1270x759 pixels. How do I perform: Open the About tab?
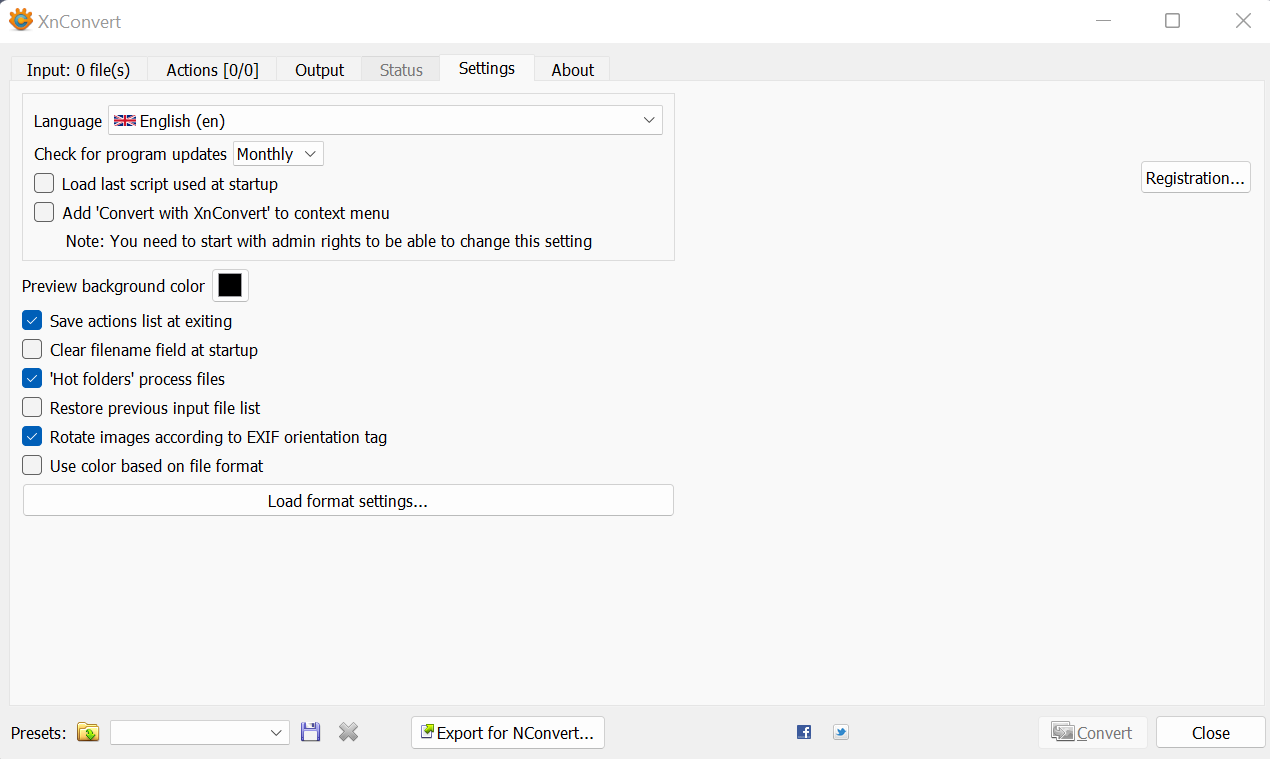click(573, 70)
